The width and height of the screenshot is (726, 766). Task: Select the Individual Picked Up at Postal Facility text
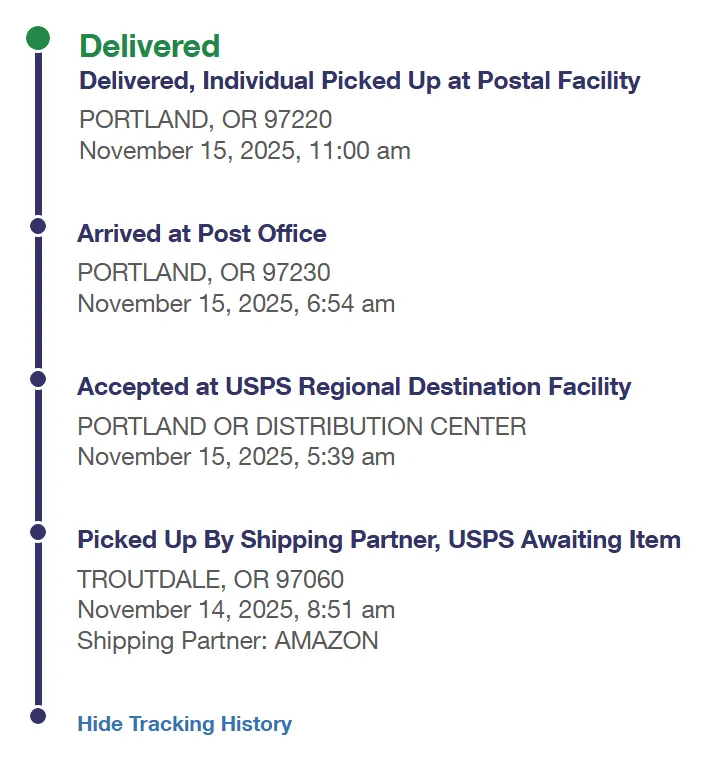click(359, 81)
